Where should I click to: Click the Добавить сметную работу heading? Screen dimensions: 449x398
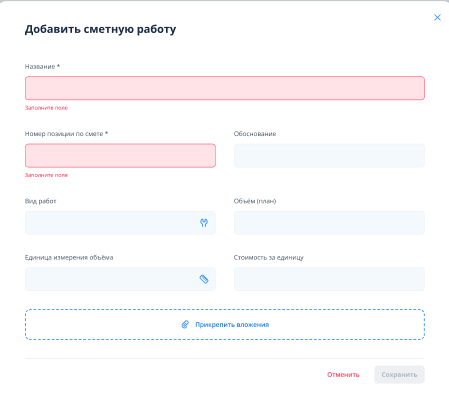[100, 29]
